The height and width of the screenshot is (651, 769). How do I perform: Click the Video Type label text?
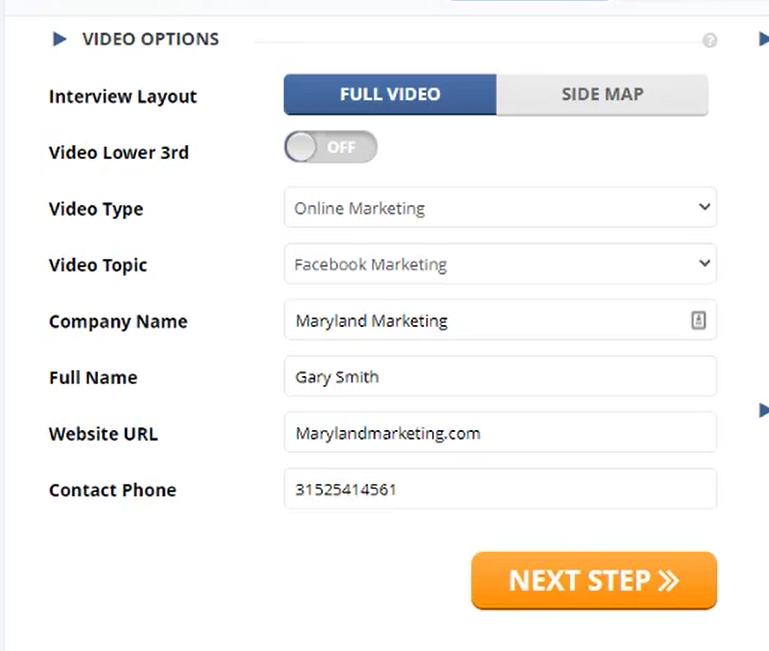click(x=96, y=209)
